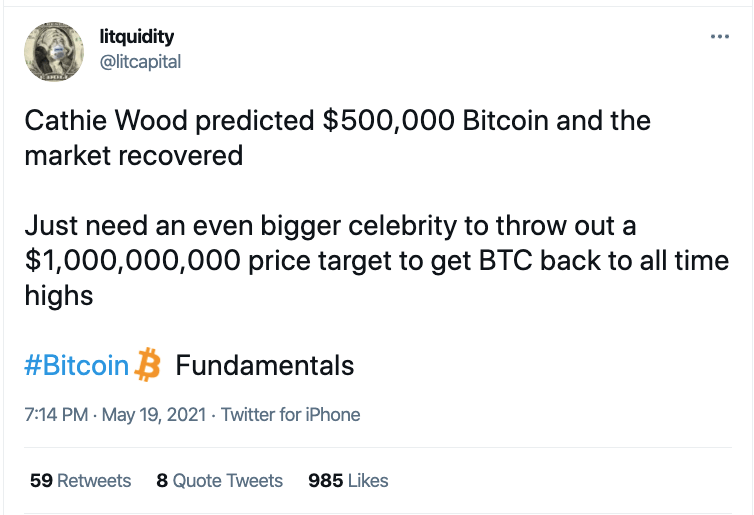Click the words 'market recovered' in the tweet
Viewport: 754px width, 515px height.
[x=133, y=156]
